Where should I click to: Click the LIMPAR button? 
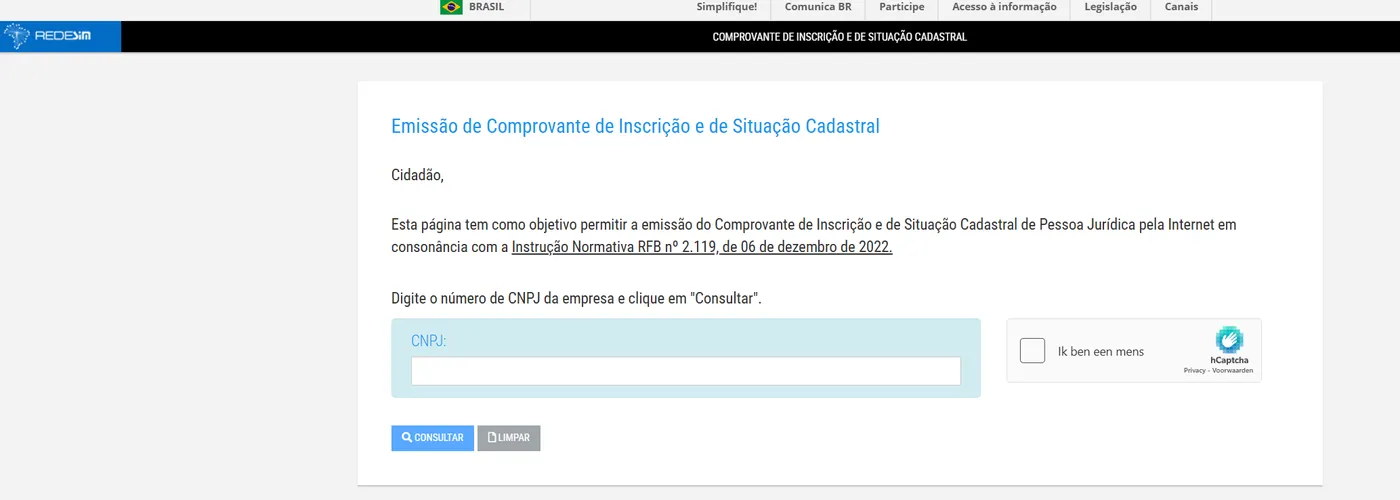coord(509,438)
